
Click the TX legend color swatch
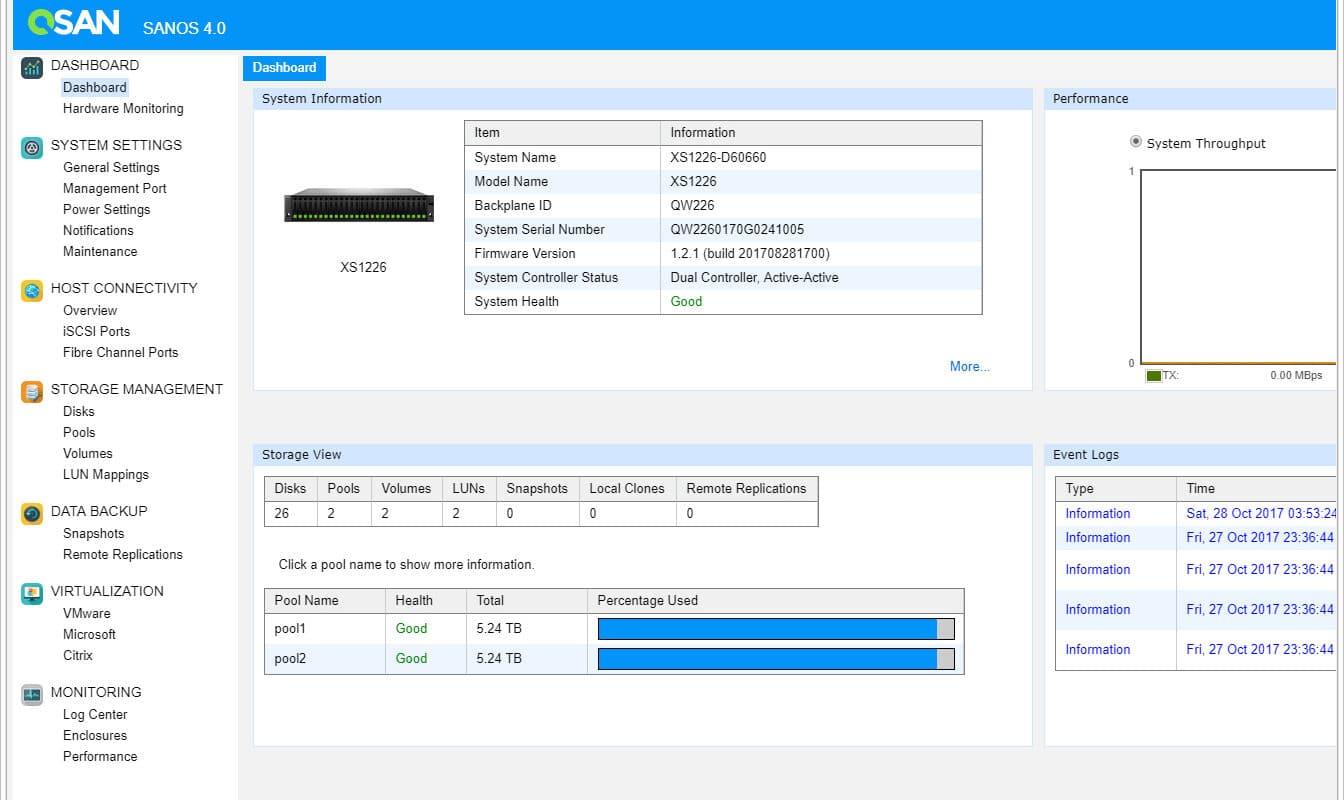pyautogui.click(x=1154, y=376)
